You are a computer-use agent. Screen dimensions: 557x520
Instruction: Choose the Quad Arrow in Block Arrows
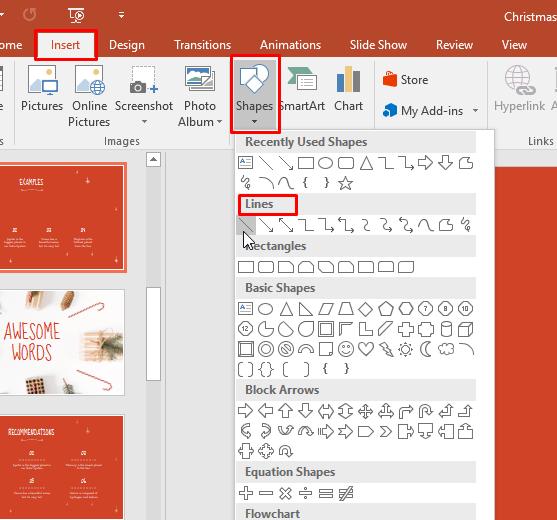click(x=366, y=412)
